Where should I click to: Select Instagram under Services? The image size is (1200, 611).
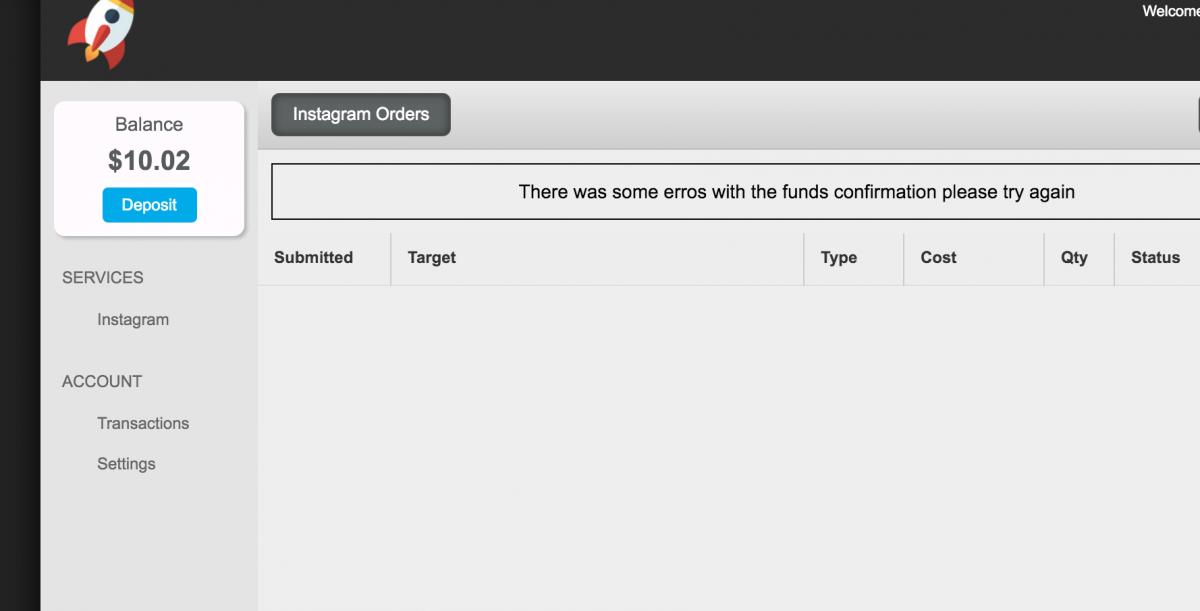click(133, 320)
